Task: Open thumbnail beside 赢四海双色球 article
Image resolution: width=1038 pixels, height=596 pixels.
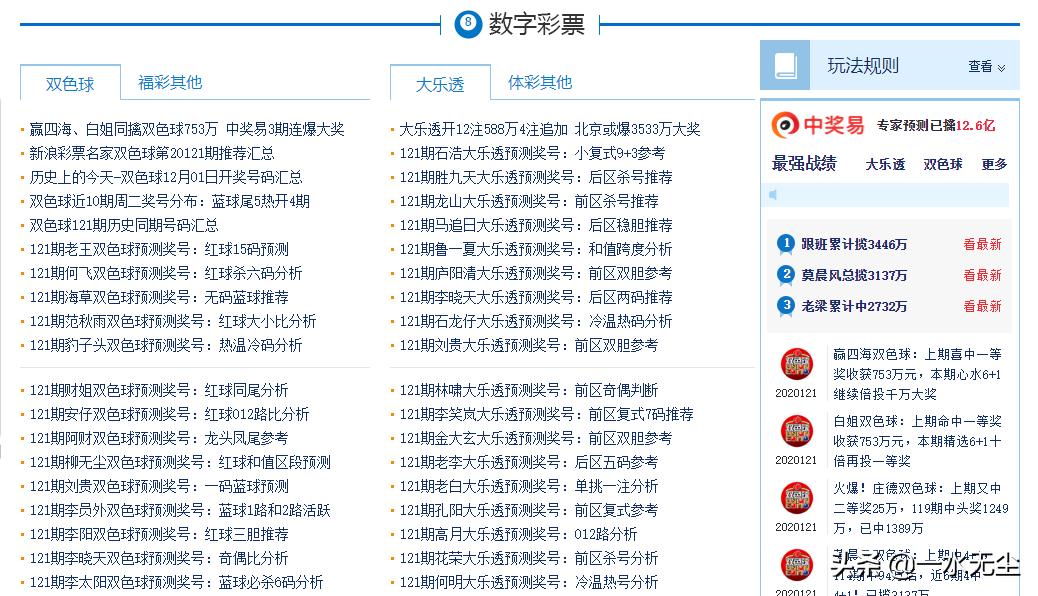Action: point(796,365)
